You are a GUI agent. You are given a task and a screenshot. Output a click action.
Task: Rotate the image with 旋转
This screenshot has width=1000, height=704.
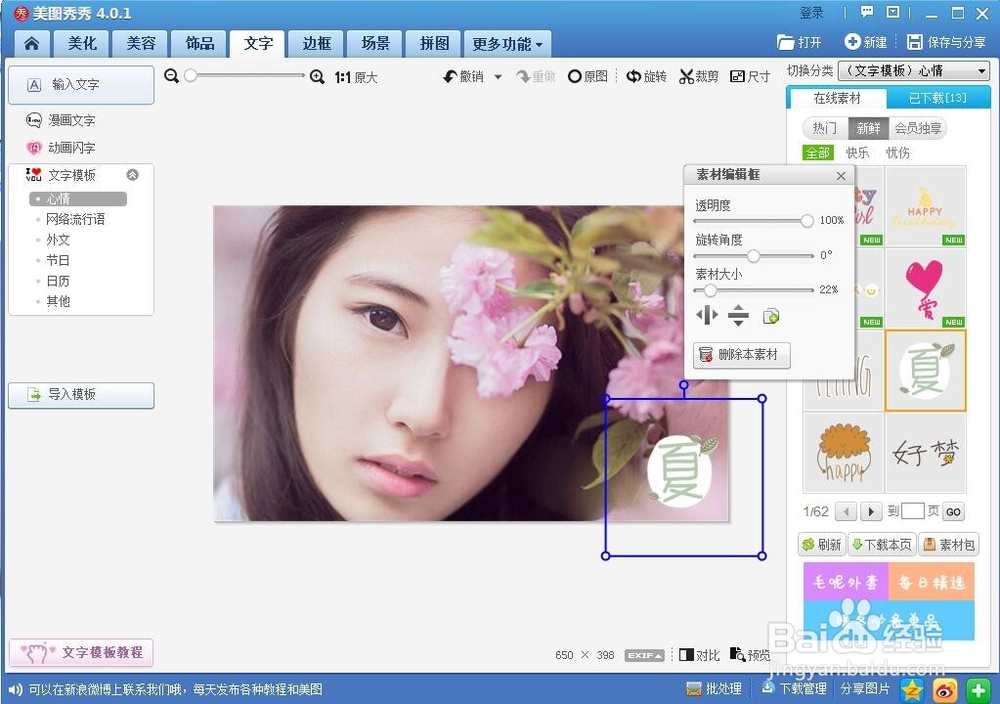(x=646, y=77)
